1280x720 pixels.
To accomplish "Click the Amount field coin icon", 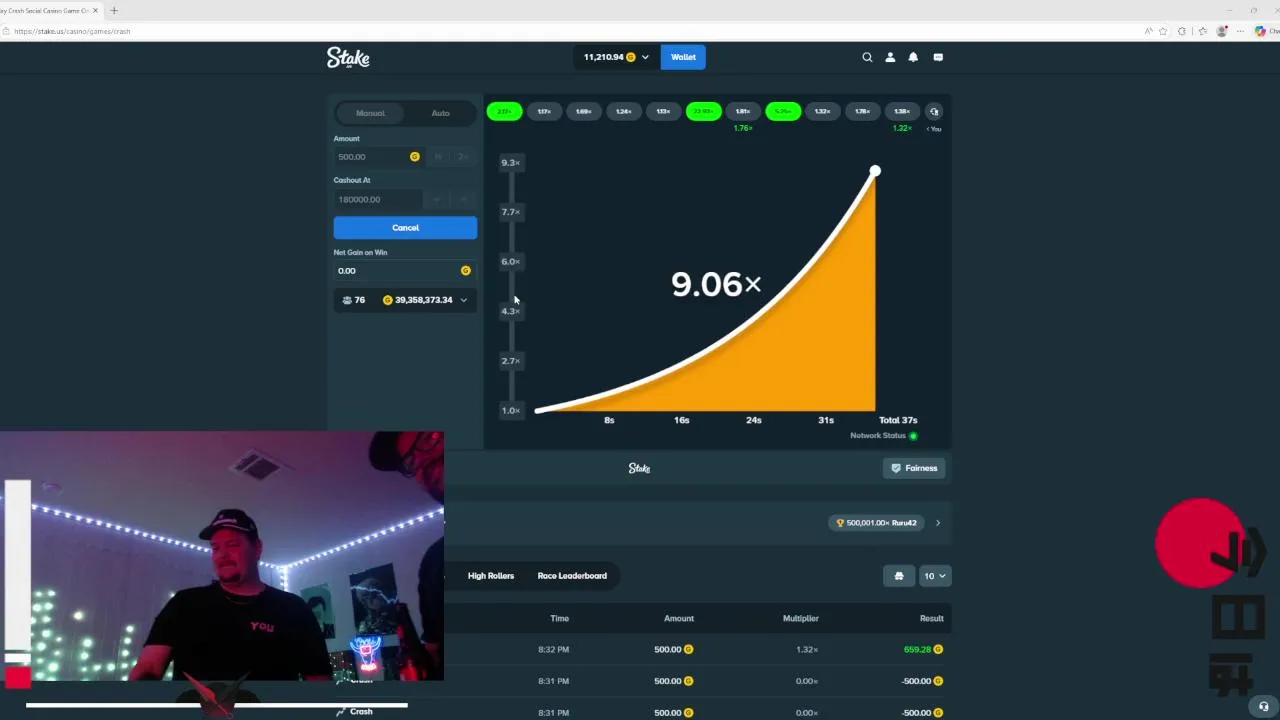I will (414, 157).
